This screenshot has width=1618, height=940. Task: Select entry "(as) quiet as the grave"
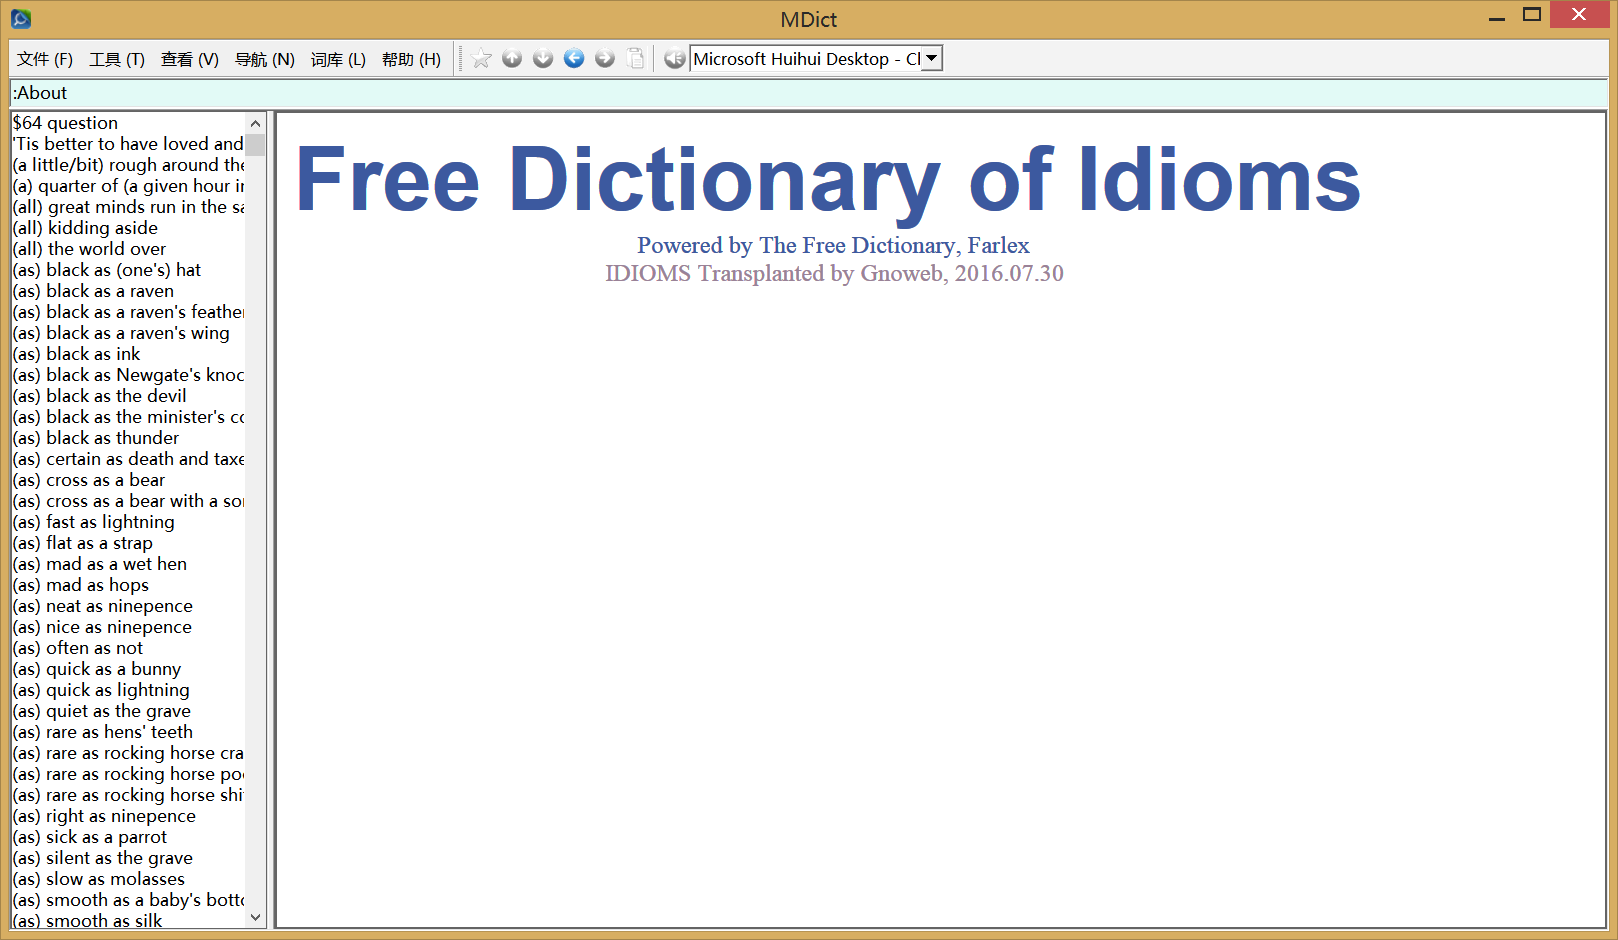101,711
